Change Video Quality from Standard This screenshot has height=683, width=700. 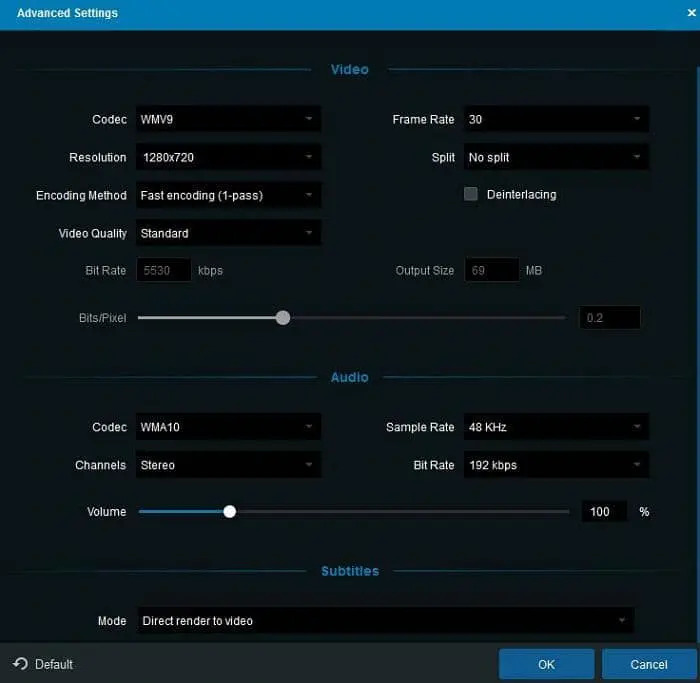point(228,233)
